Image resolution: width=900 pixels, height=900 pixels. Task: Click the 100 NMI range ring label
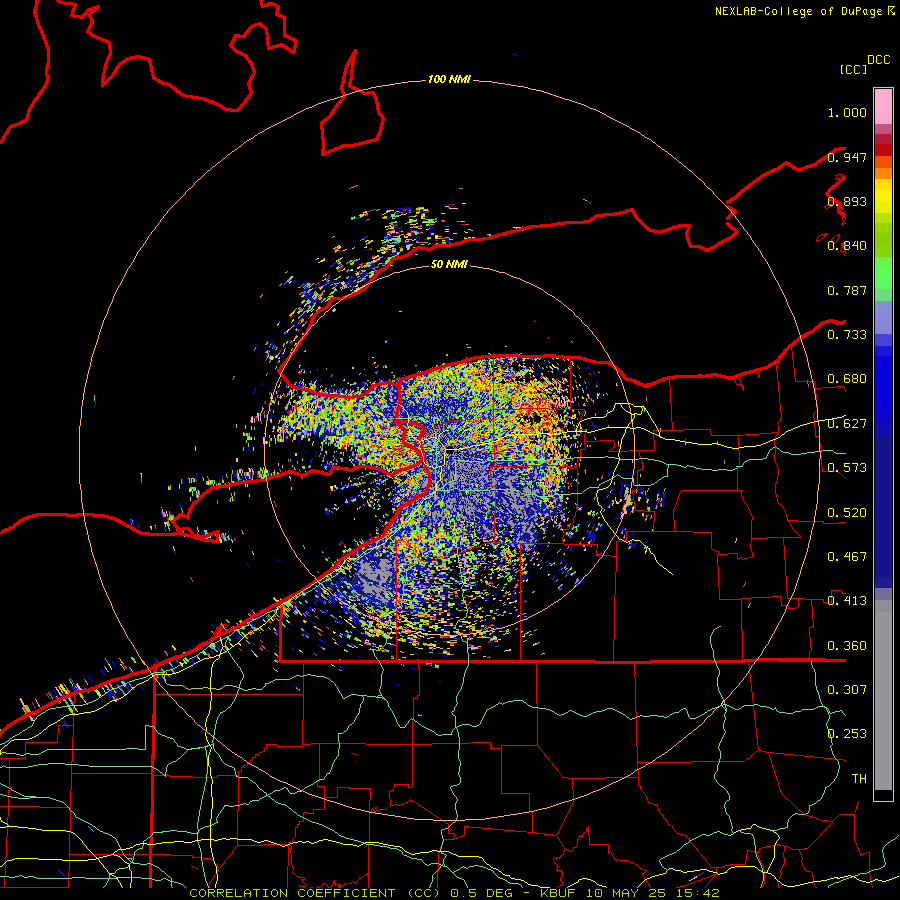[x=449, y=79]
